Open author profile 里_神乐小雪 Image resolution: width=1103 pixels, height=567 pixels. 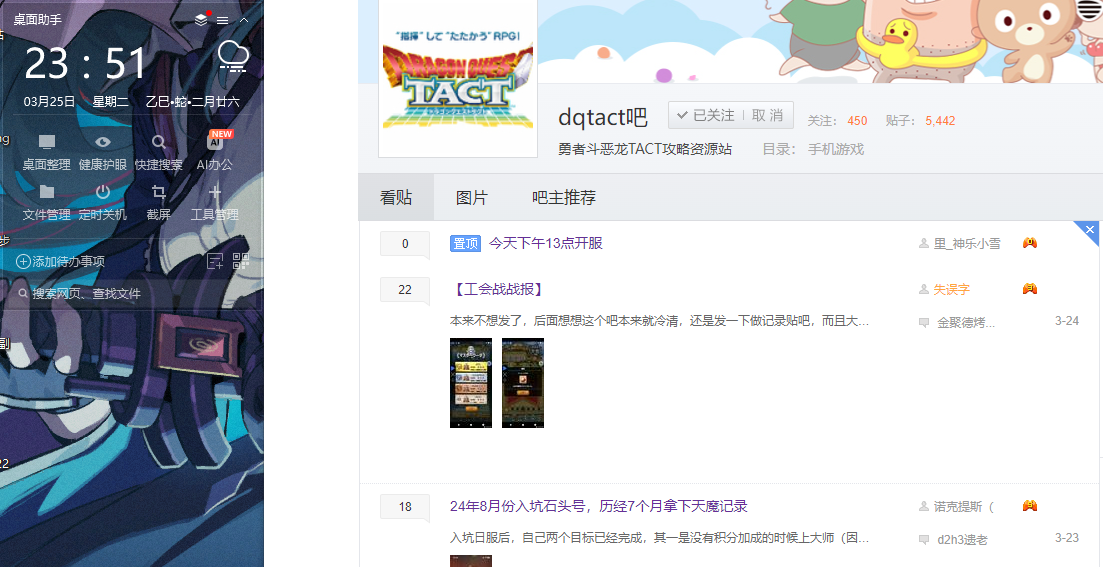(967, 243)
